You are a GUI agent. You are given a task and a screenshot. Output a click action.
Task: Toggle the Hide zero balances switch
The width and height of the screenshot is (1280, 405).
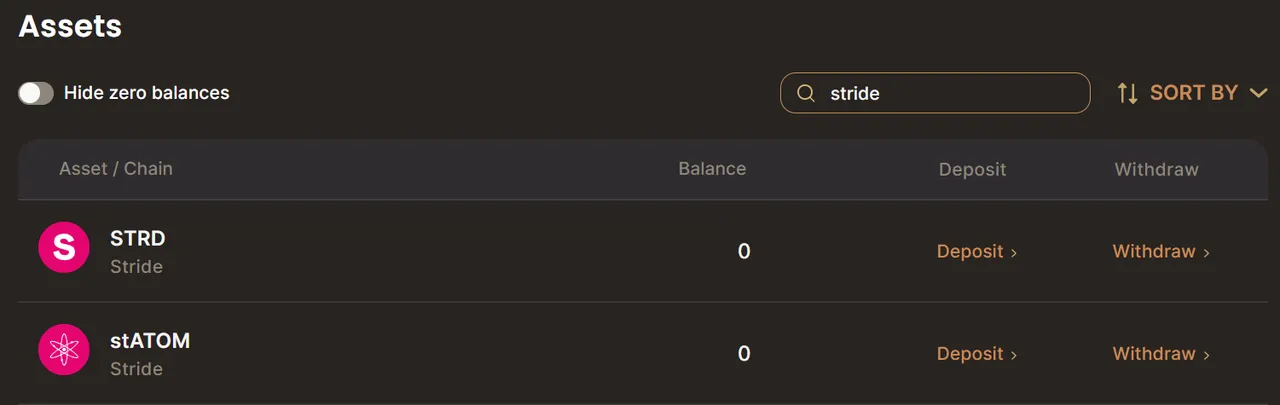click(36, 93)
